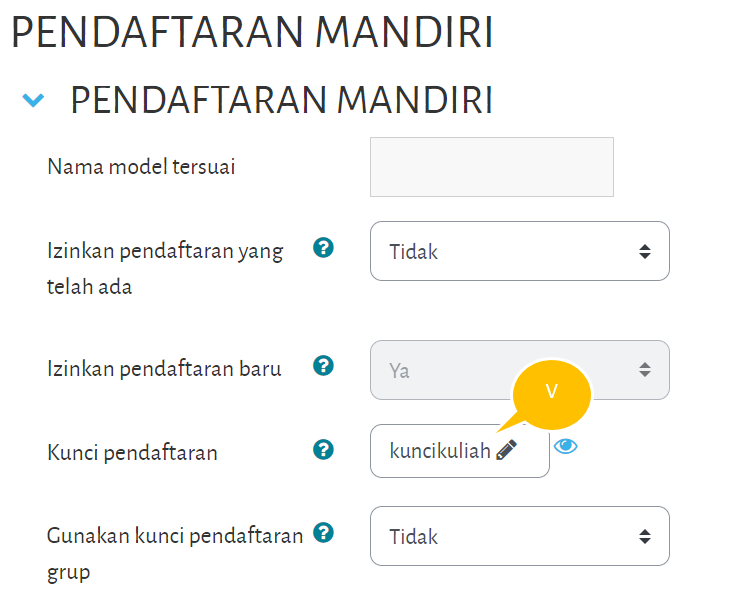Click the yellow V callout marker
Viewport: 742px width, 612px height.
coord(551,389)
